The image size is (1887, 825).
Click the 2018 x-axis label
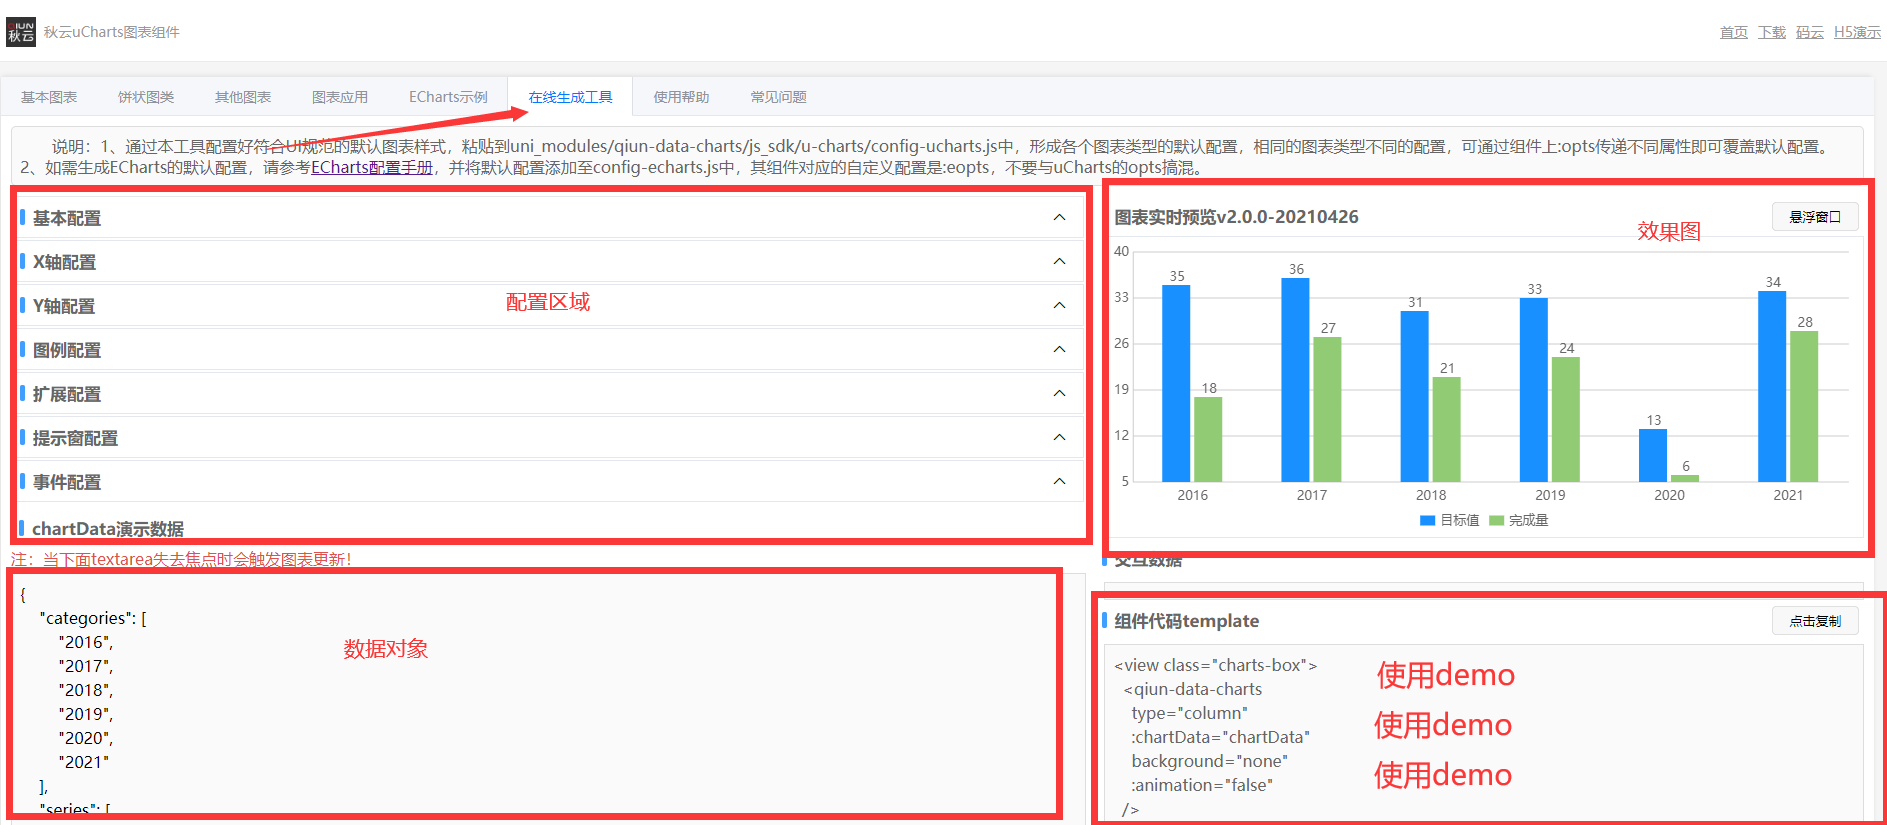point(1431,495)
